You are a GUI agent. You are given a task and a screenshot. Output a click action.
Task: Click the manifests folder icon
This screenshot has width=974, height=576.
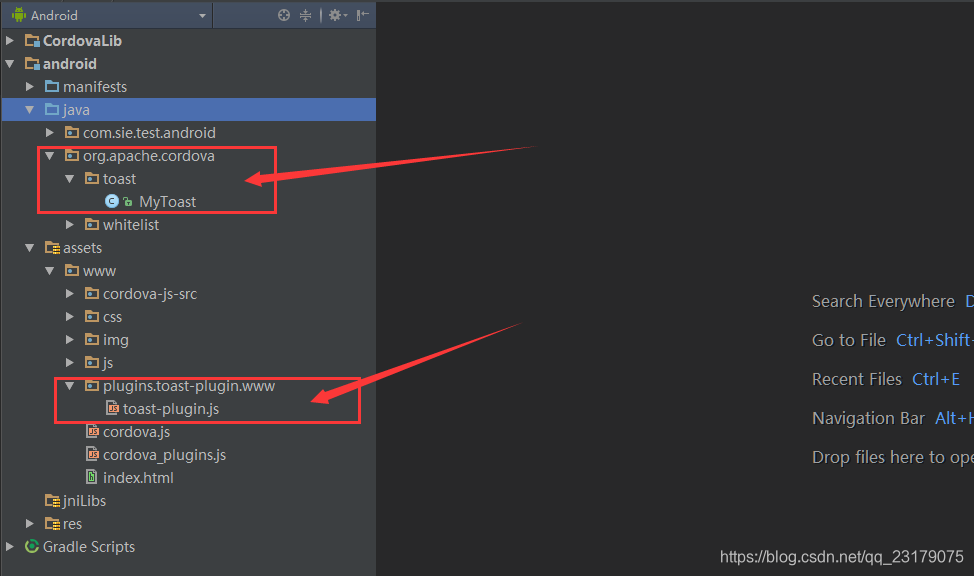click(52, 86)
